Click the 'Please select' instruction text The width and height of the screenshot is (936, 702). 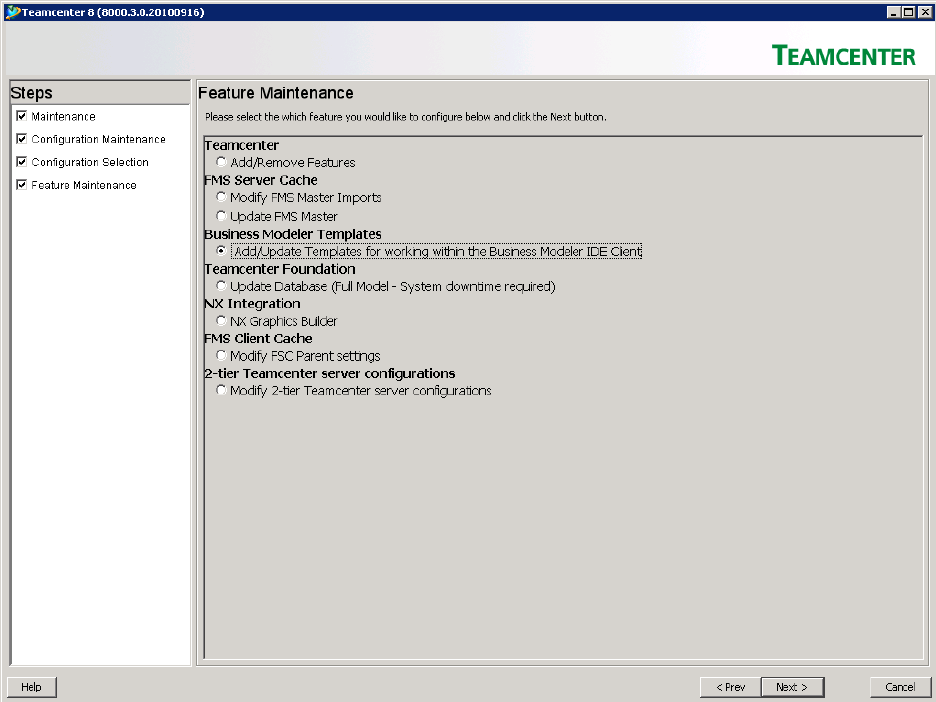(x=406, y=117)
